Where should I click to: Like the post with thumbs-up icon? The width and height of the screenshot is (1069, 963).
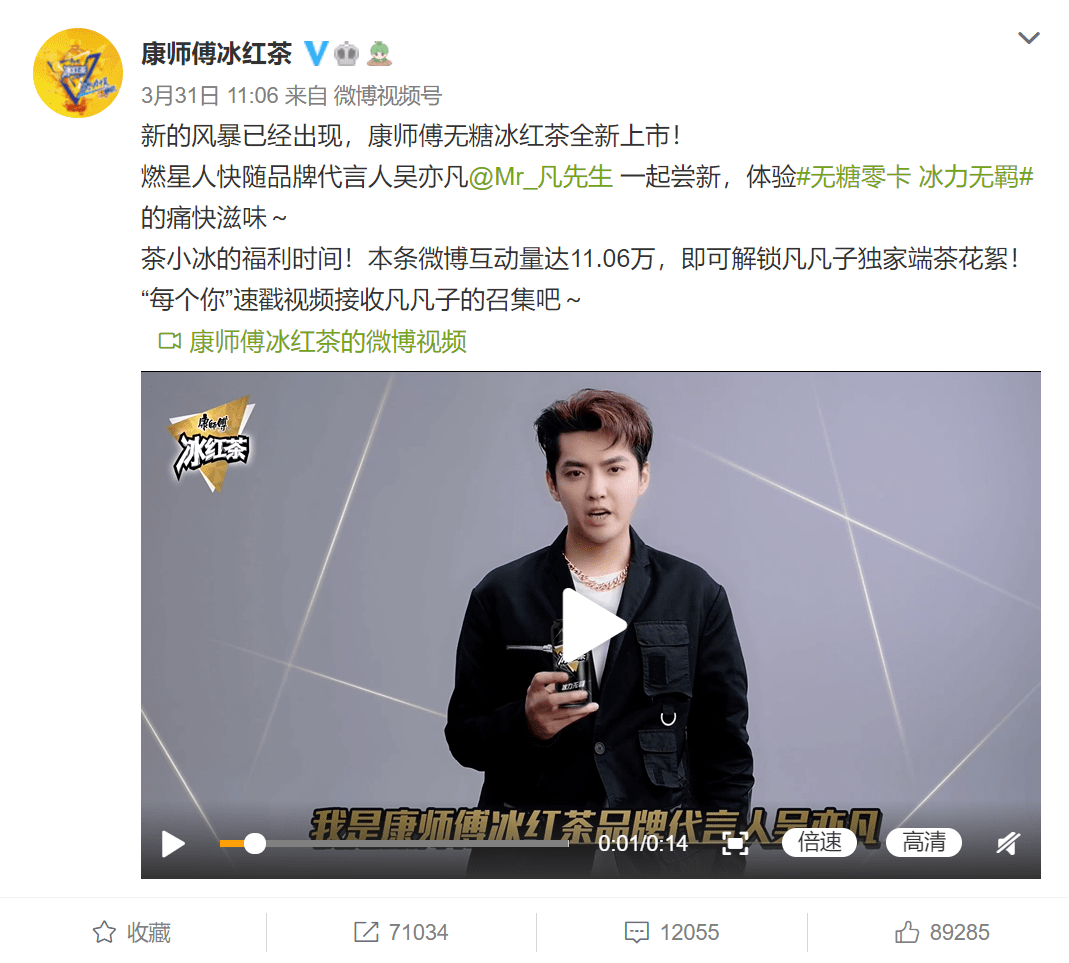pyautogui.click(x=907, y=932)
